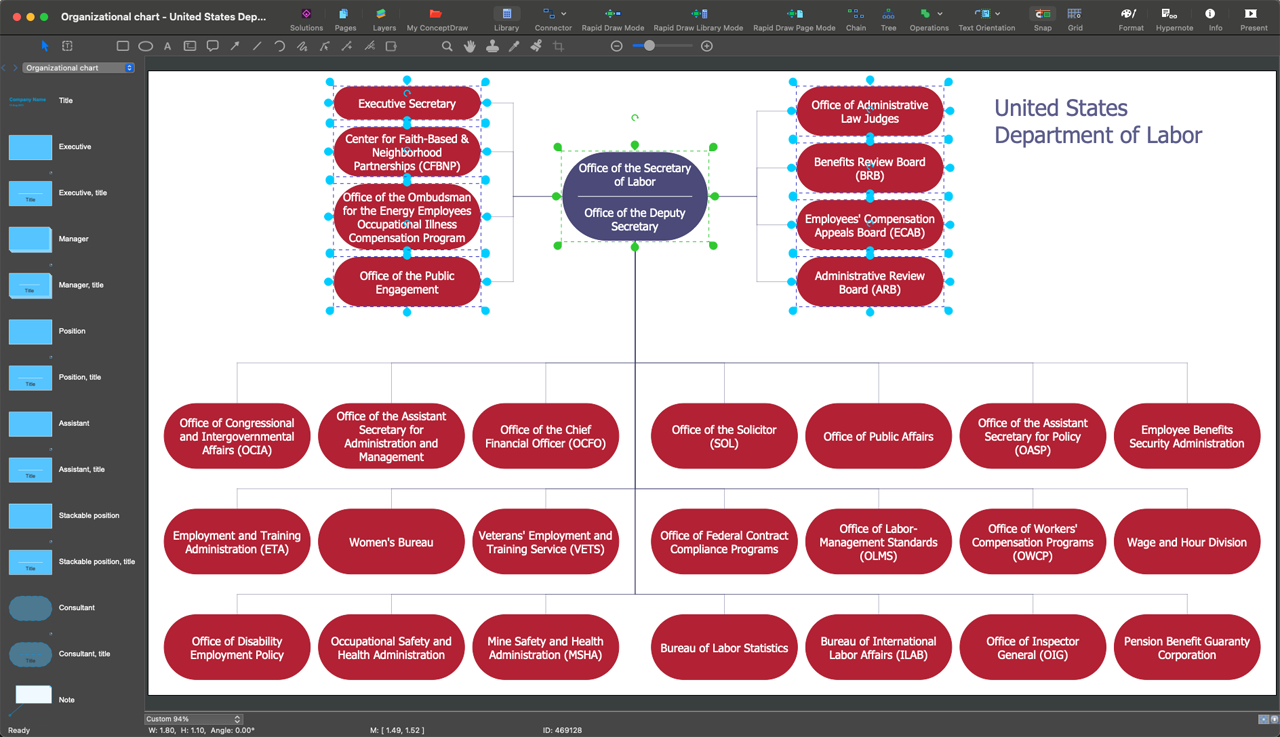Select the Ellipse drawing tool
Screen dimensions: 1280x737
pos(145,46)
